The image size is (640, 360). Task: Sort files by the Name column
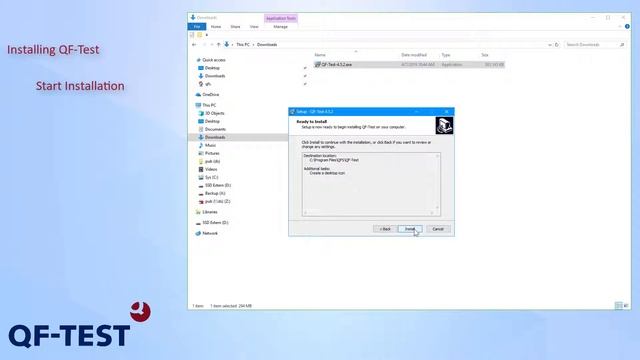320,55
